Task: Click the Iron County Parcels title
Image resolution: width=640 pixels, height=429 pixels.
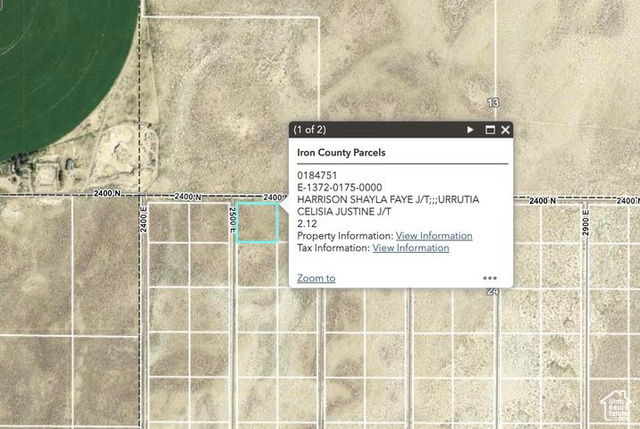Action: (341, 153)
